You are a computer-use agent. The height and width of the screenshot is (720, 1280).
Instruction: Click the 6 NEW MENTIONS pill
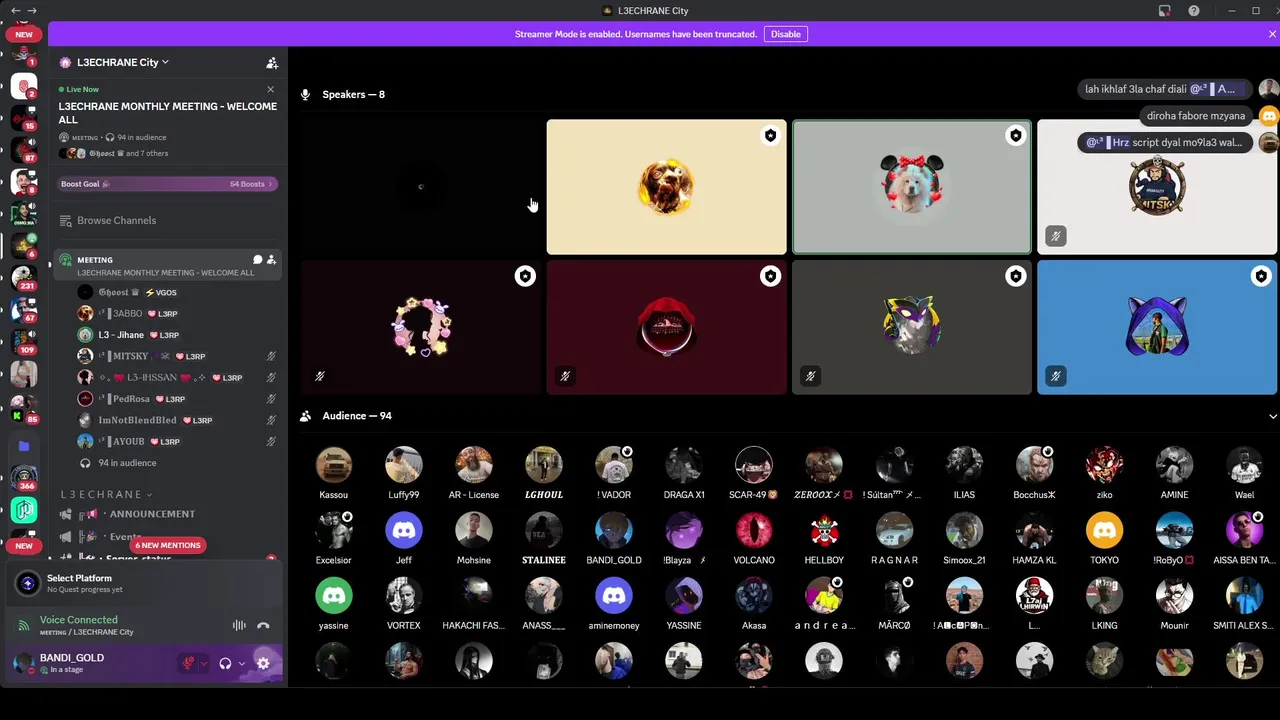click(168, 545)
